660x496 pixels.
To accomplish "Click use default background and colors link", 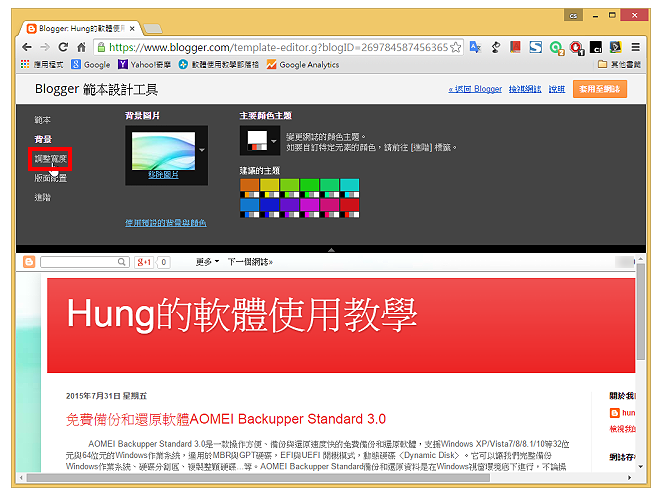I will pos(165,223).
